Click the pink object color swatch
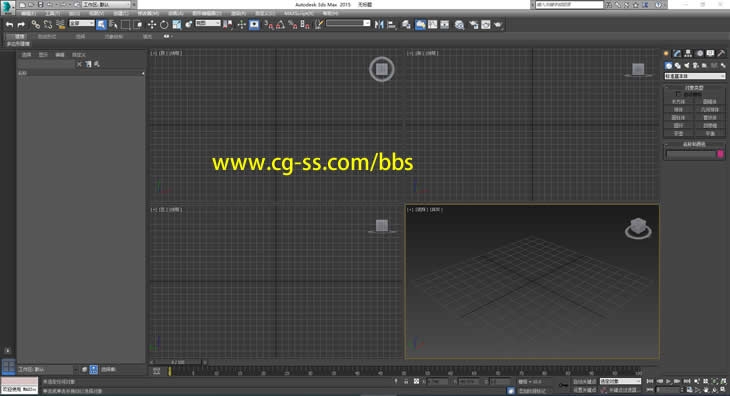The image size is (730, 396). click(720, 154)
